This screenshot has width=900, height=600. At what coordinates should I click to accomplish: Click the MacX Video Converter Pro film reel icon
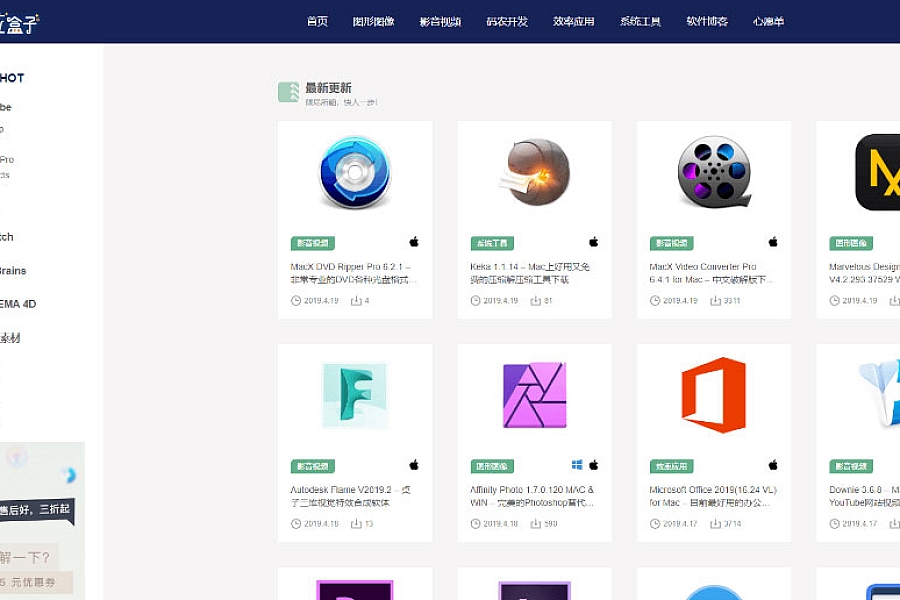[x=714, y=172]
